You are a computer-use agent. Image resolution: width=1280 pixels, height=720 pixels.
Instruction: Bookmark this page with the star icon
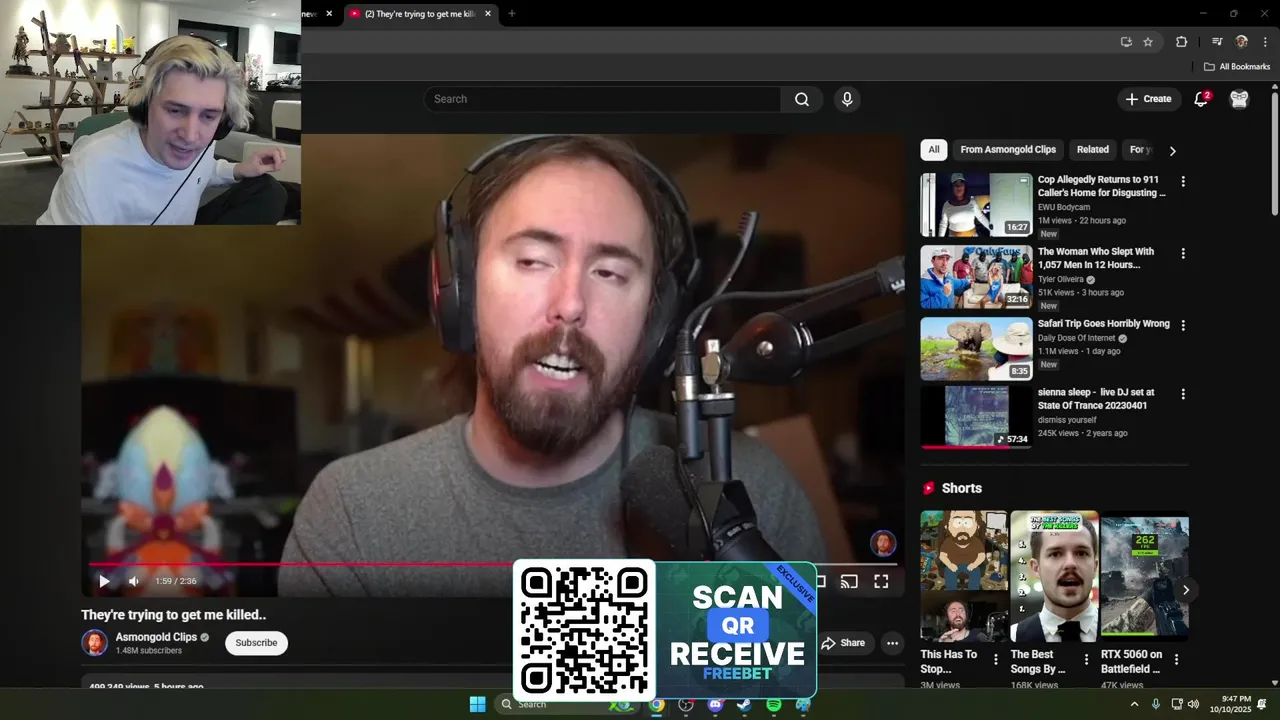(x=1148, y=42)
